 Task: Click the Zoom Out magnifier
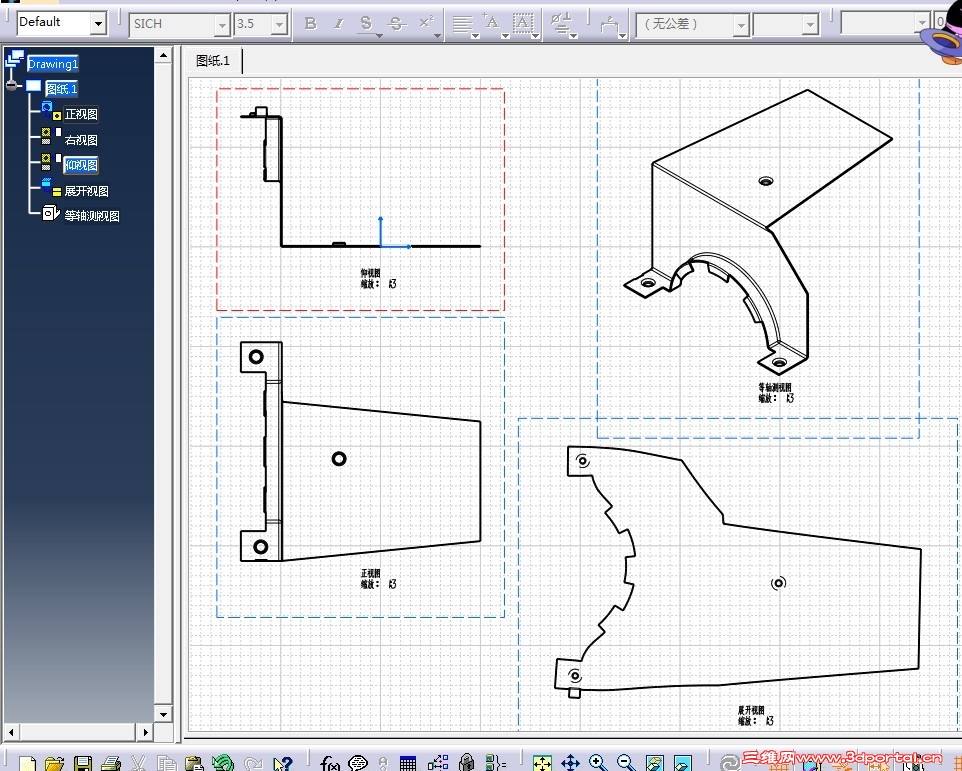pos(626,764)
